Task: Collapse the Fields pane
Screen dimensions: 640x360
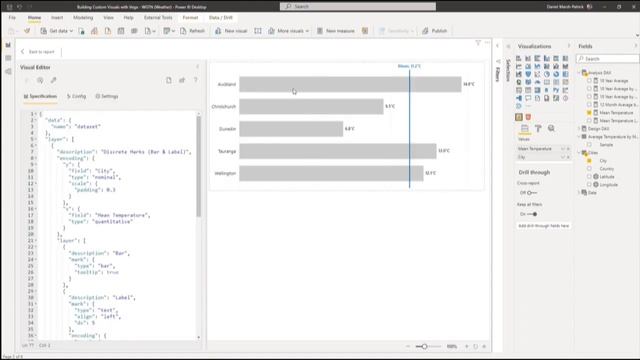Action: (635, 46)
